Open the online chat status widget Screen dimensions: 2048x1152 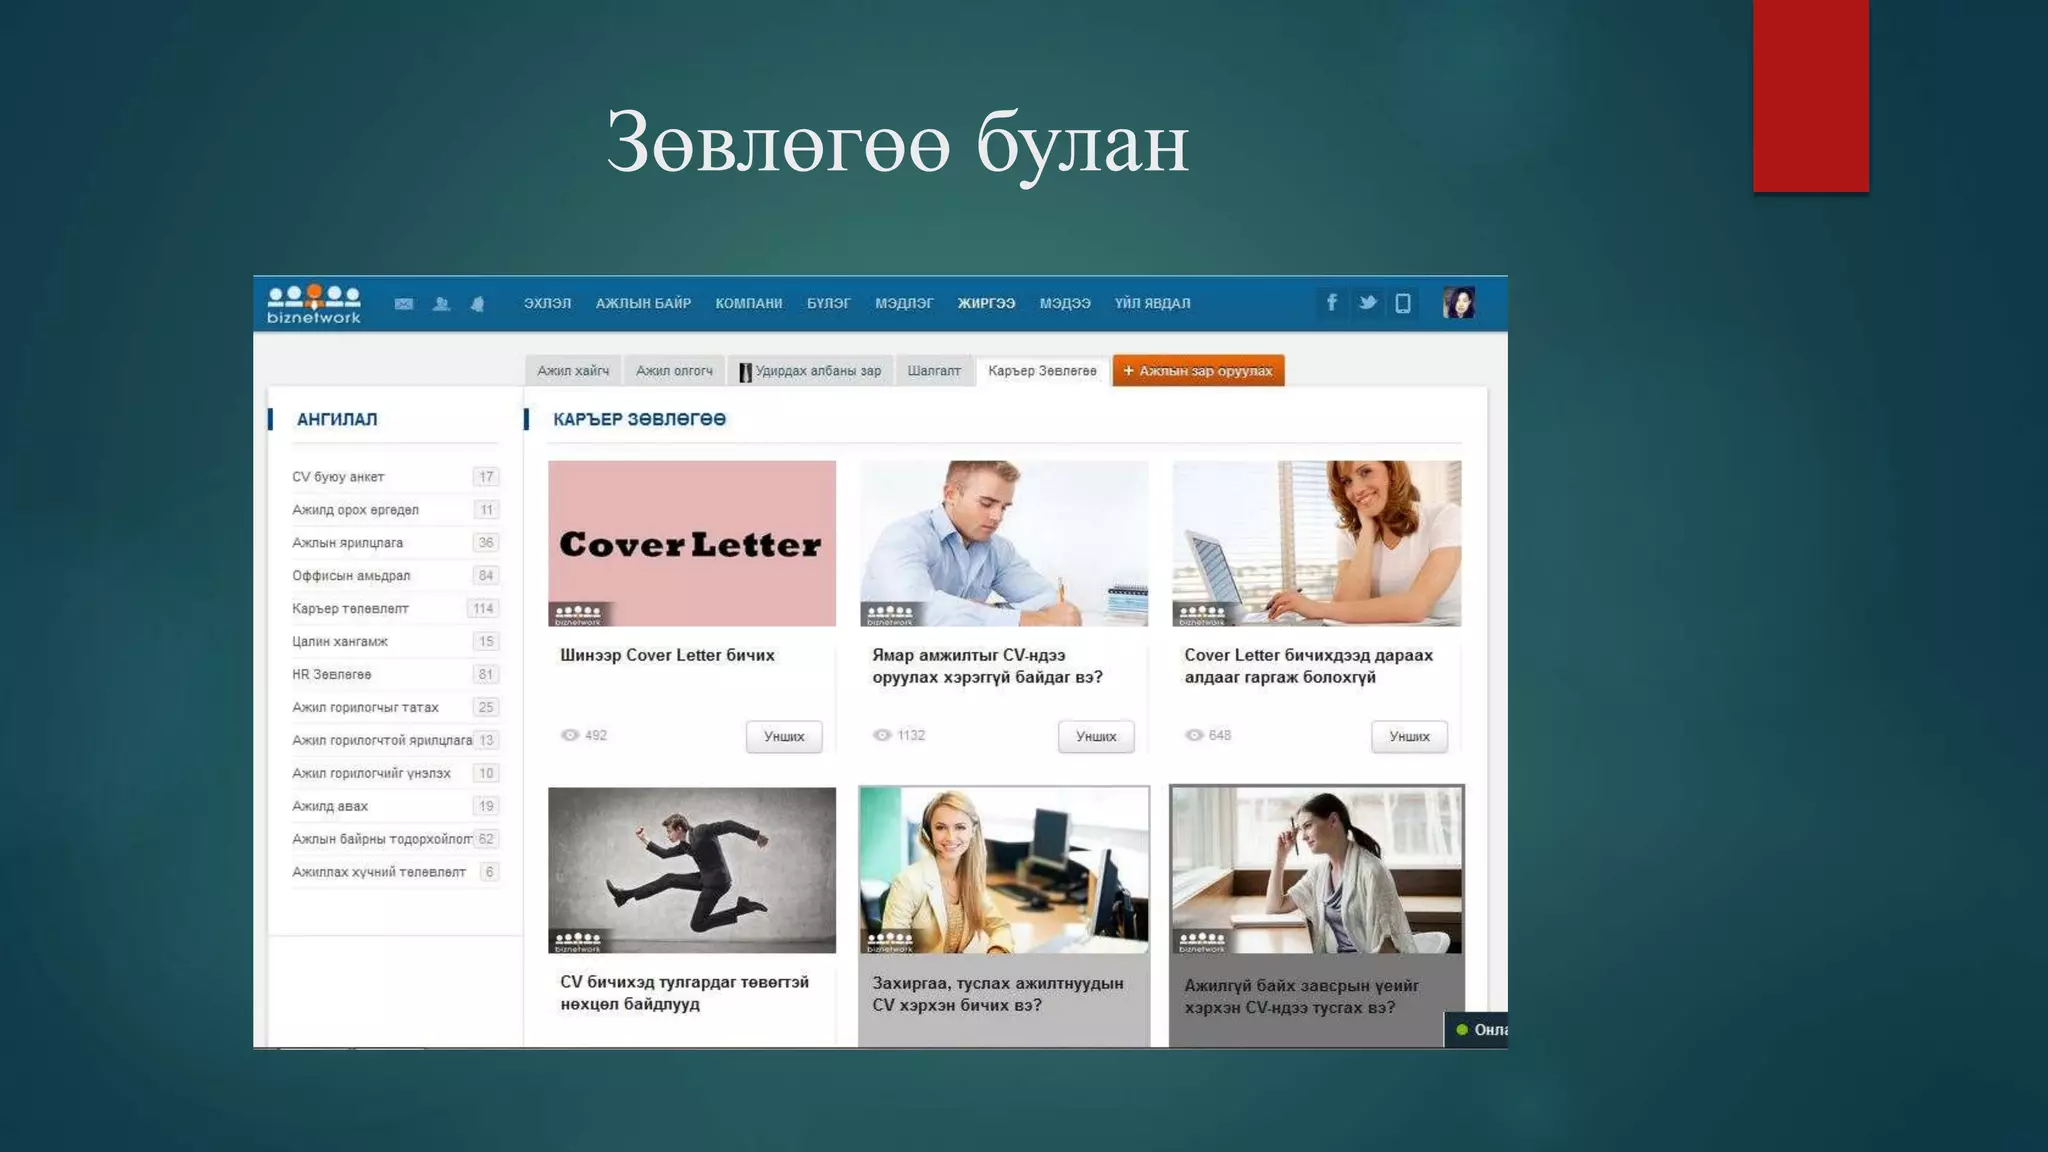coord(1477,1030)
